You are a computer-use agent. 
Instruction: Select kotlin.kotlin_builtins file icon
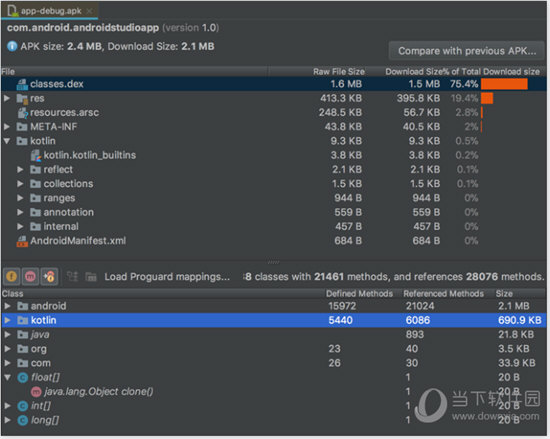[x=36, y=155]
